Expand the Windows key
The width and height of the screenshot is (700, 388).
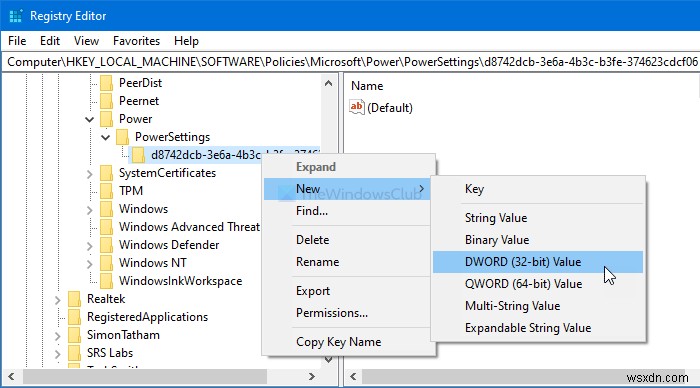point(90,210)
